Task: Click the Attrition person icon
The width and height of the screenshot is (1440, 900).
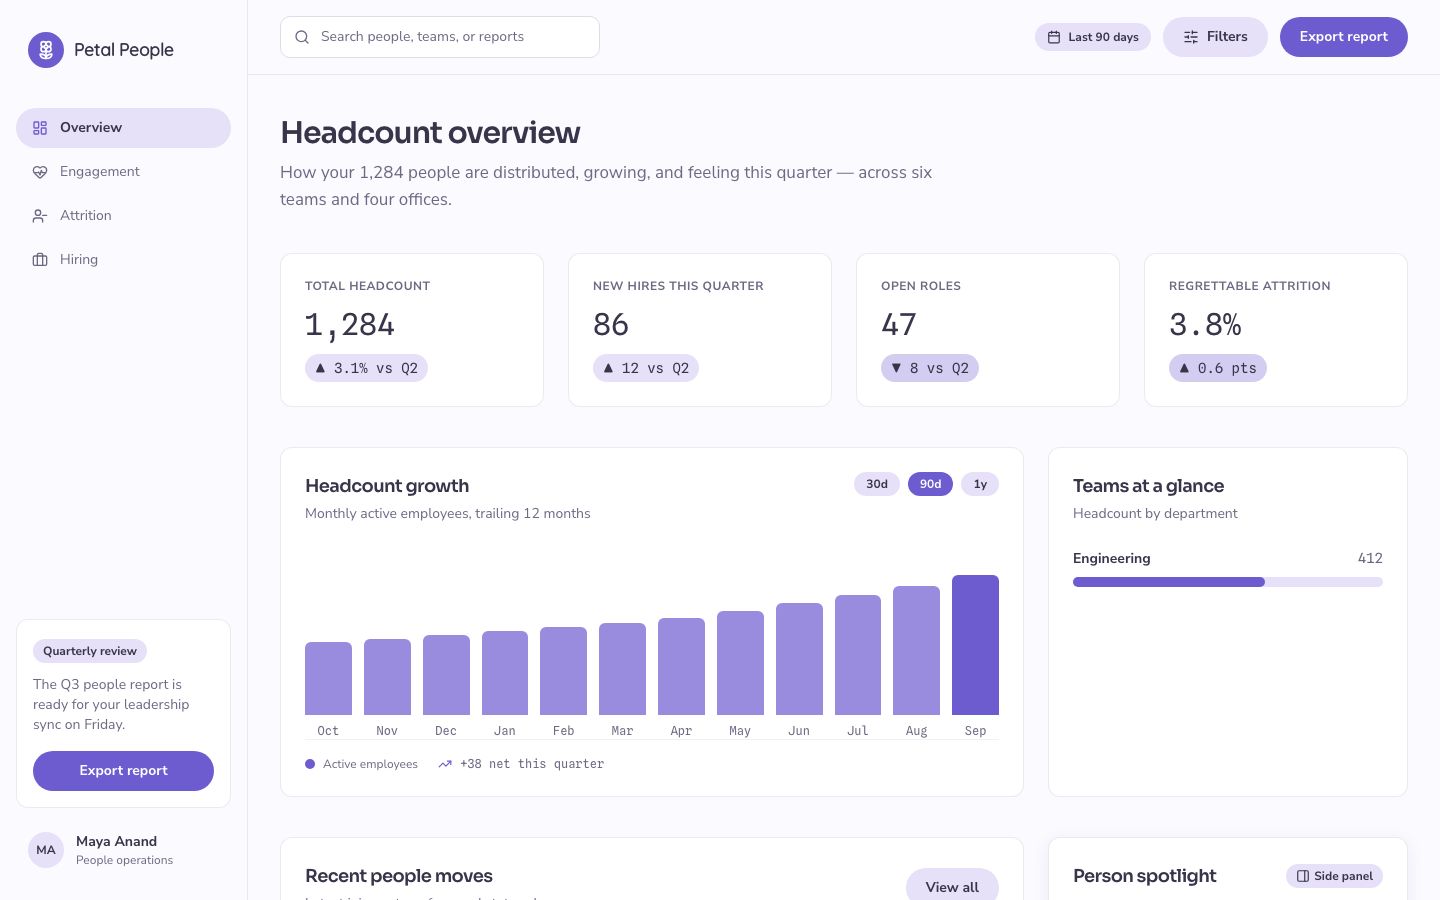Action: pos(40,216)
